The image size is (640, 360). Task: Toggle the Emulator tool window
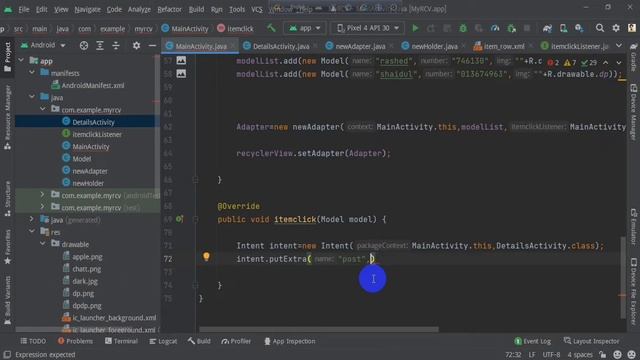coord(633,227)
